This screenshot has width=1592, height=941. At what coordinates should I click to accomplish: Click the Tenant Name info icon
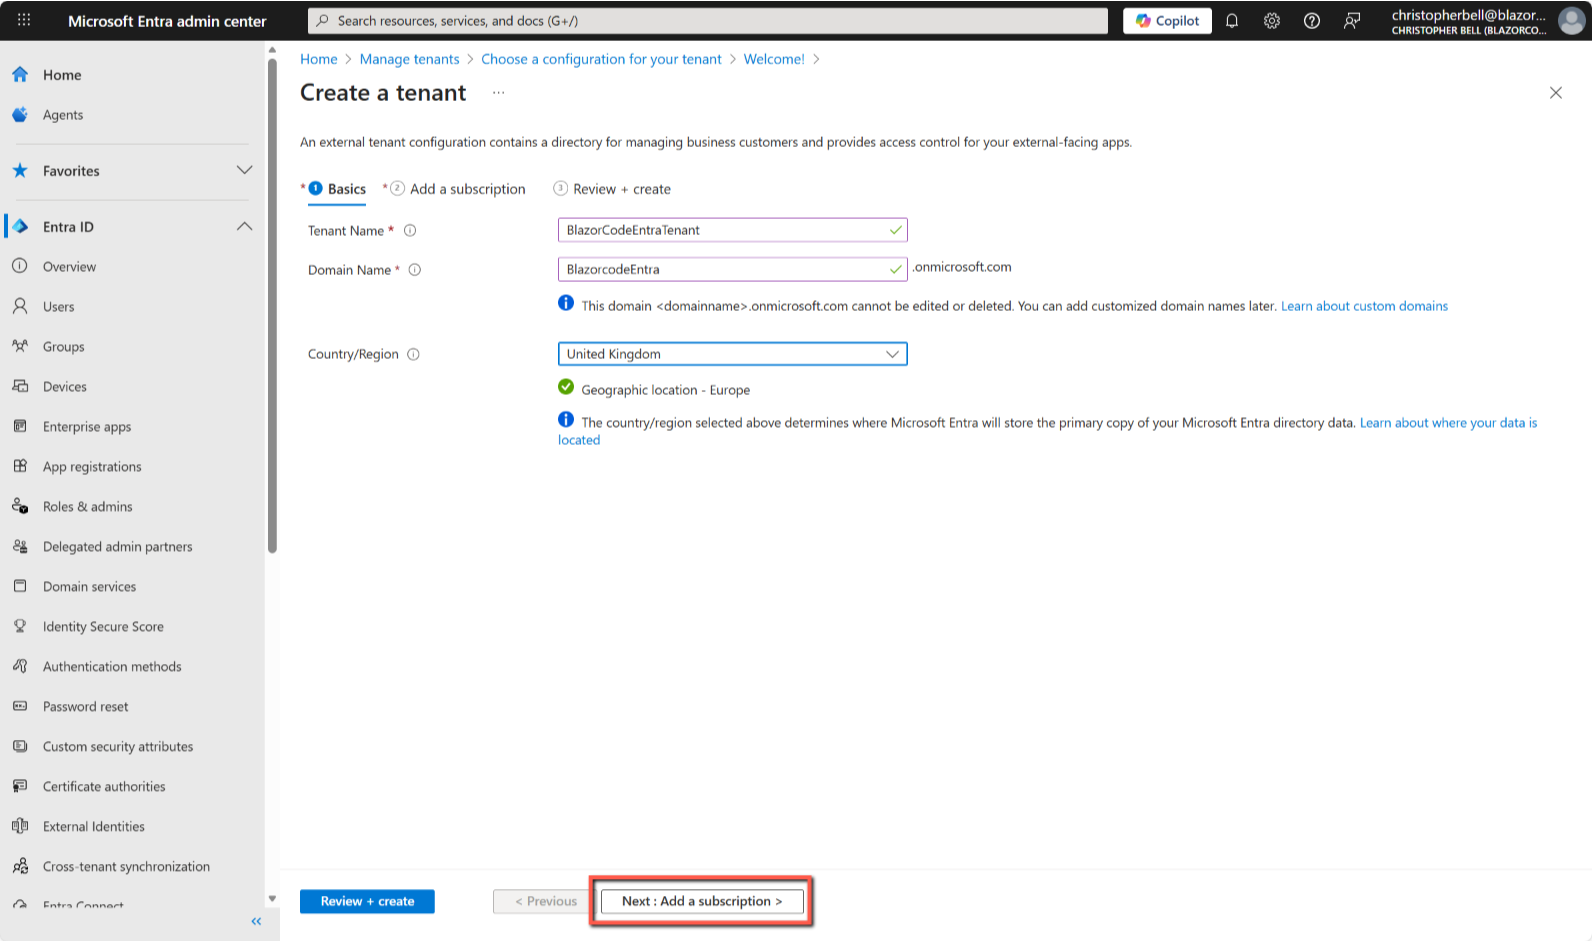410,231
